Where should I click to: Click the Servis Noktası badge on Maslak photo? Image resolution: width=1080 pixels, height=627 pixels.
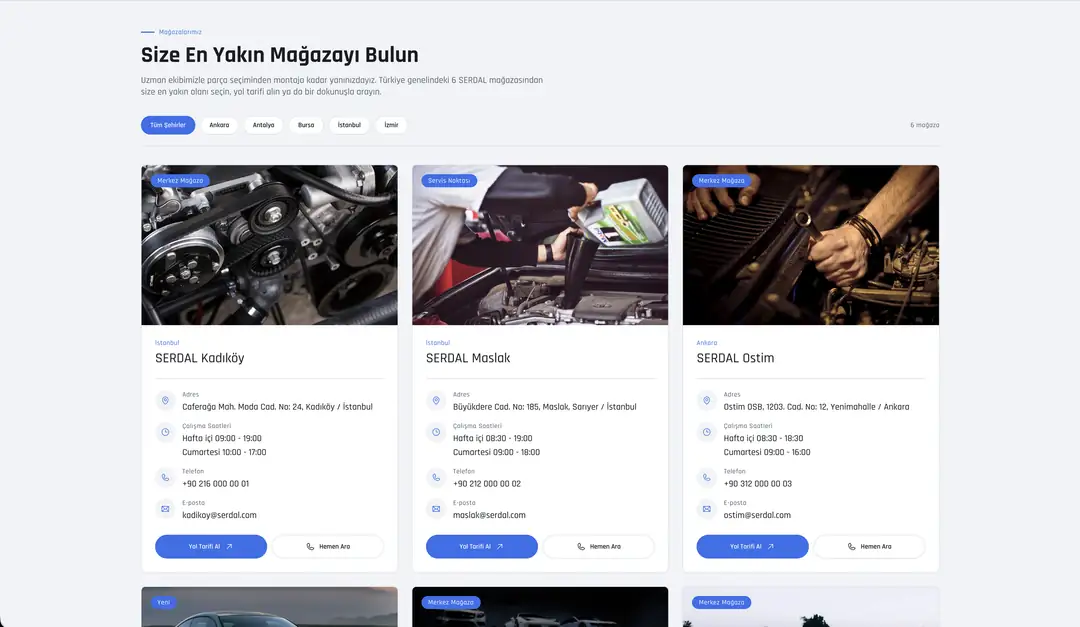pyautogui.click(x=449, y=181)
